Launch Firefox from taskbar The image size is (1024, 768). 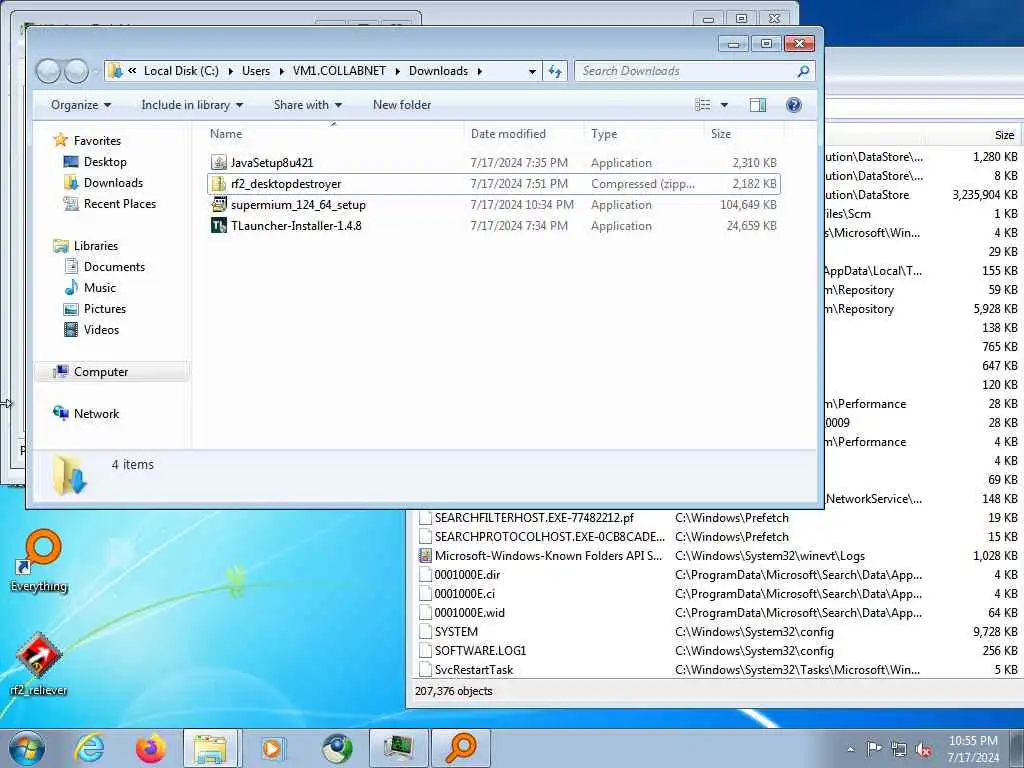pyautogui.click(x=151, y=748)
